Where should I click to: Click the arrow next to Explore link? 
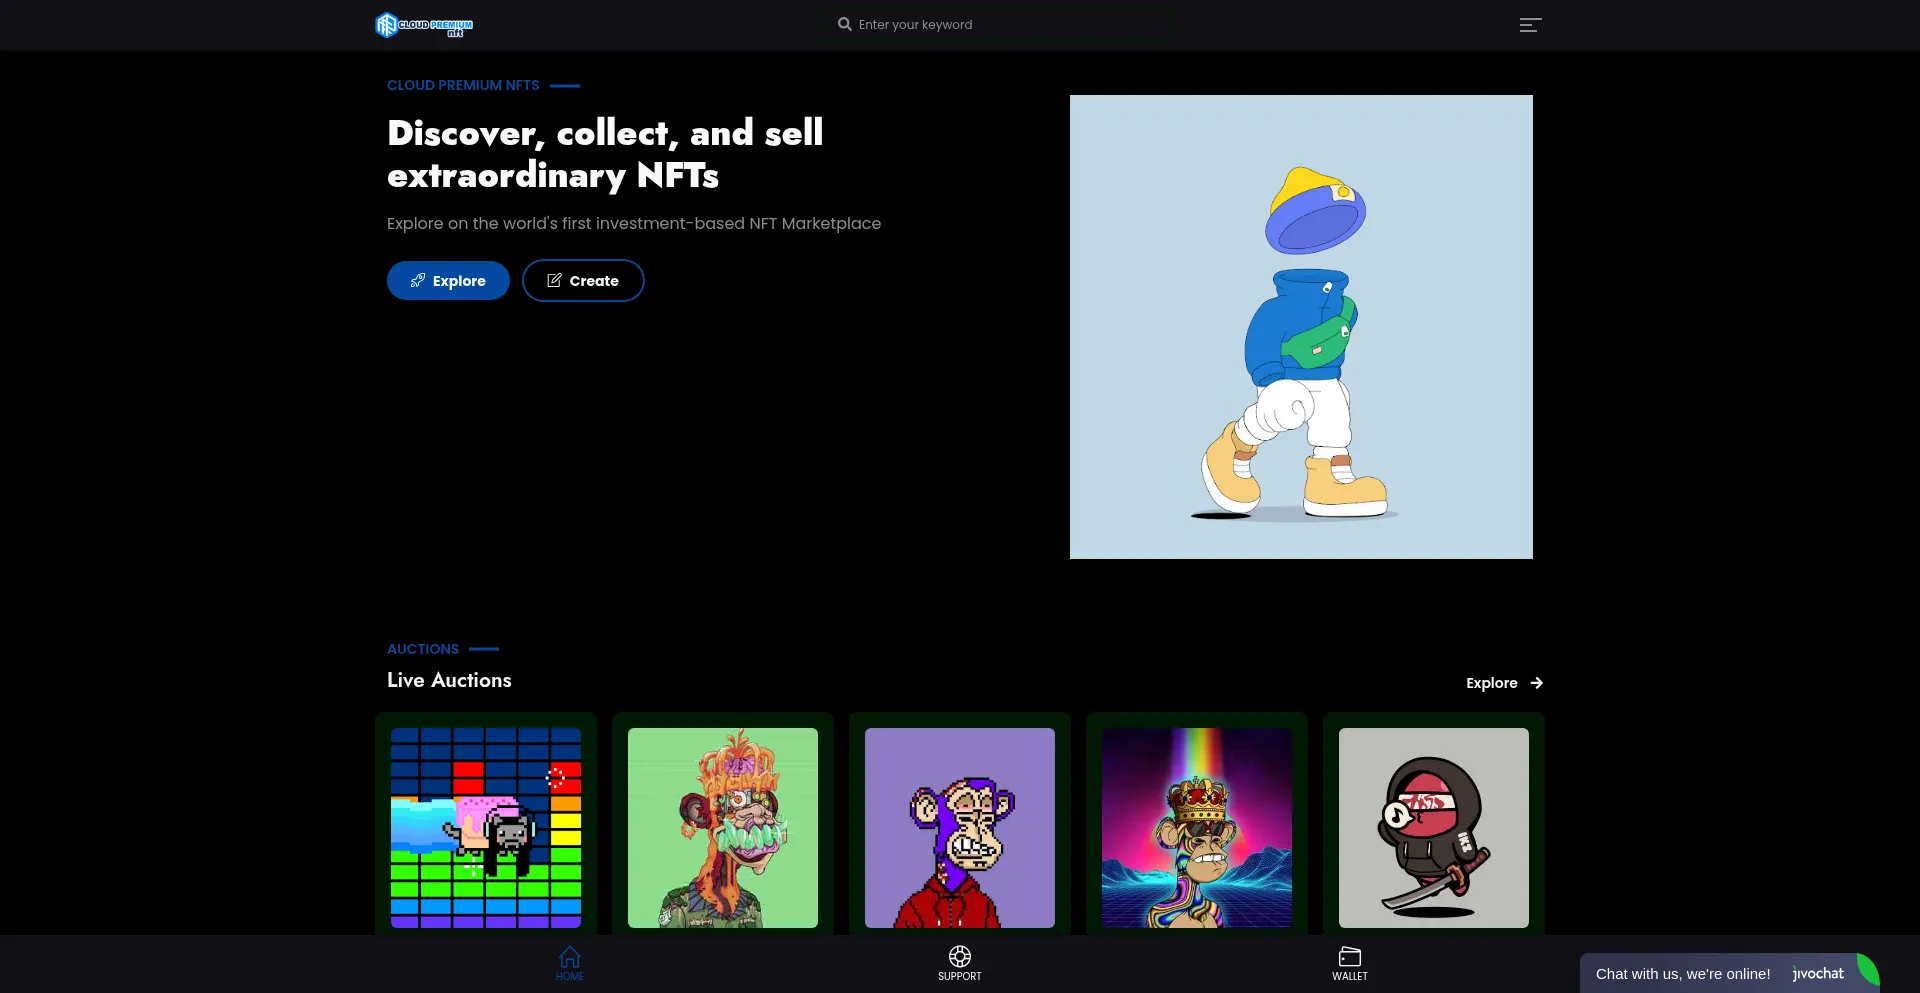(1537, 683)
